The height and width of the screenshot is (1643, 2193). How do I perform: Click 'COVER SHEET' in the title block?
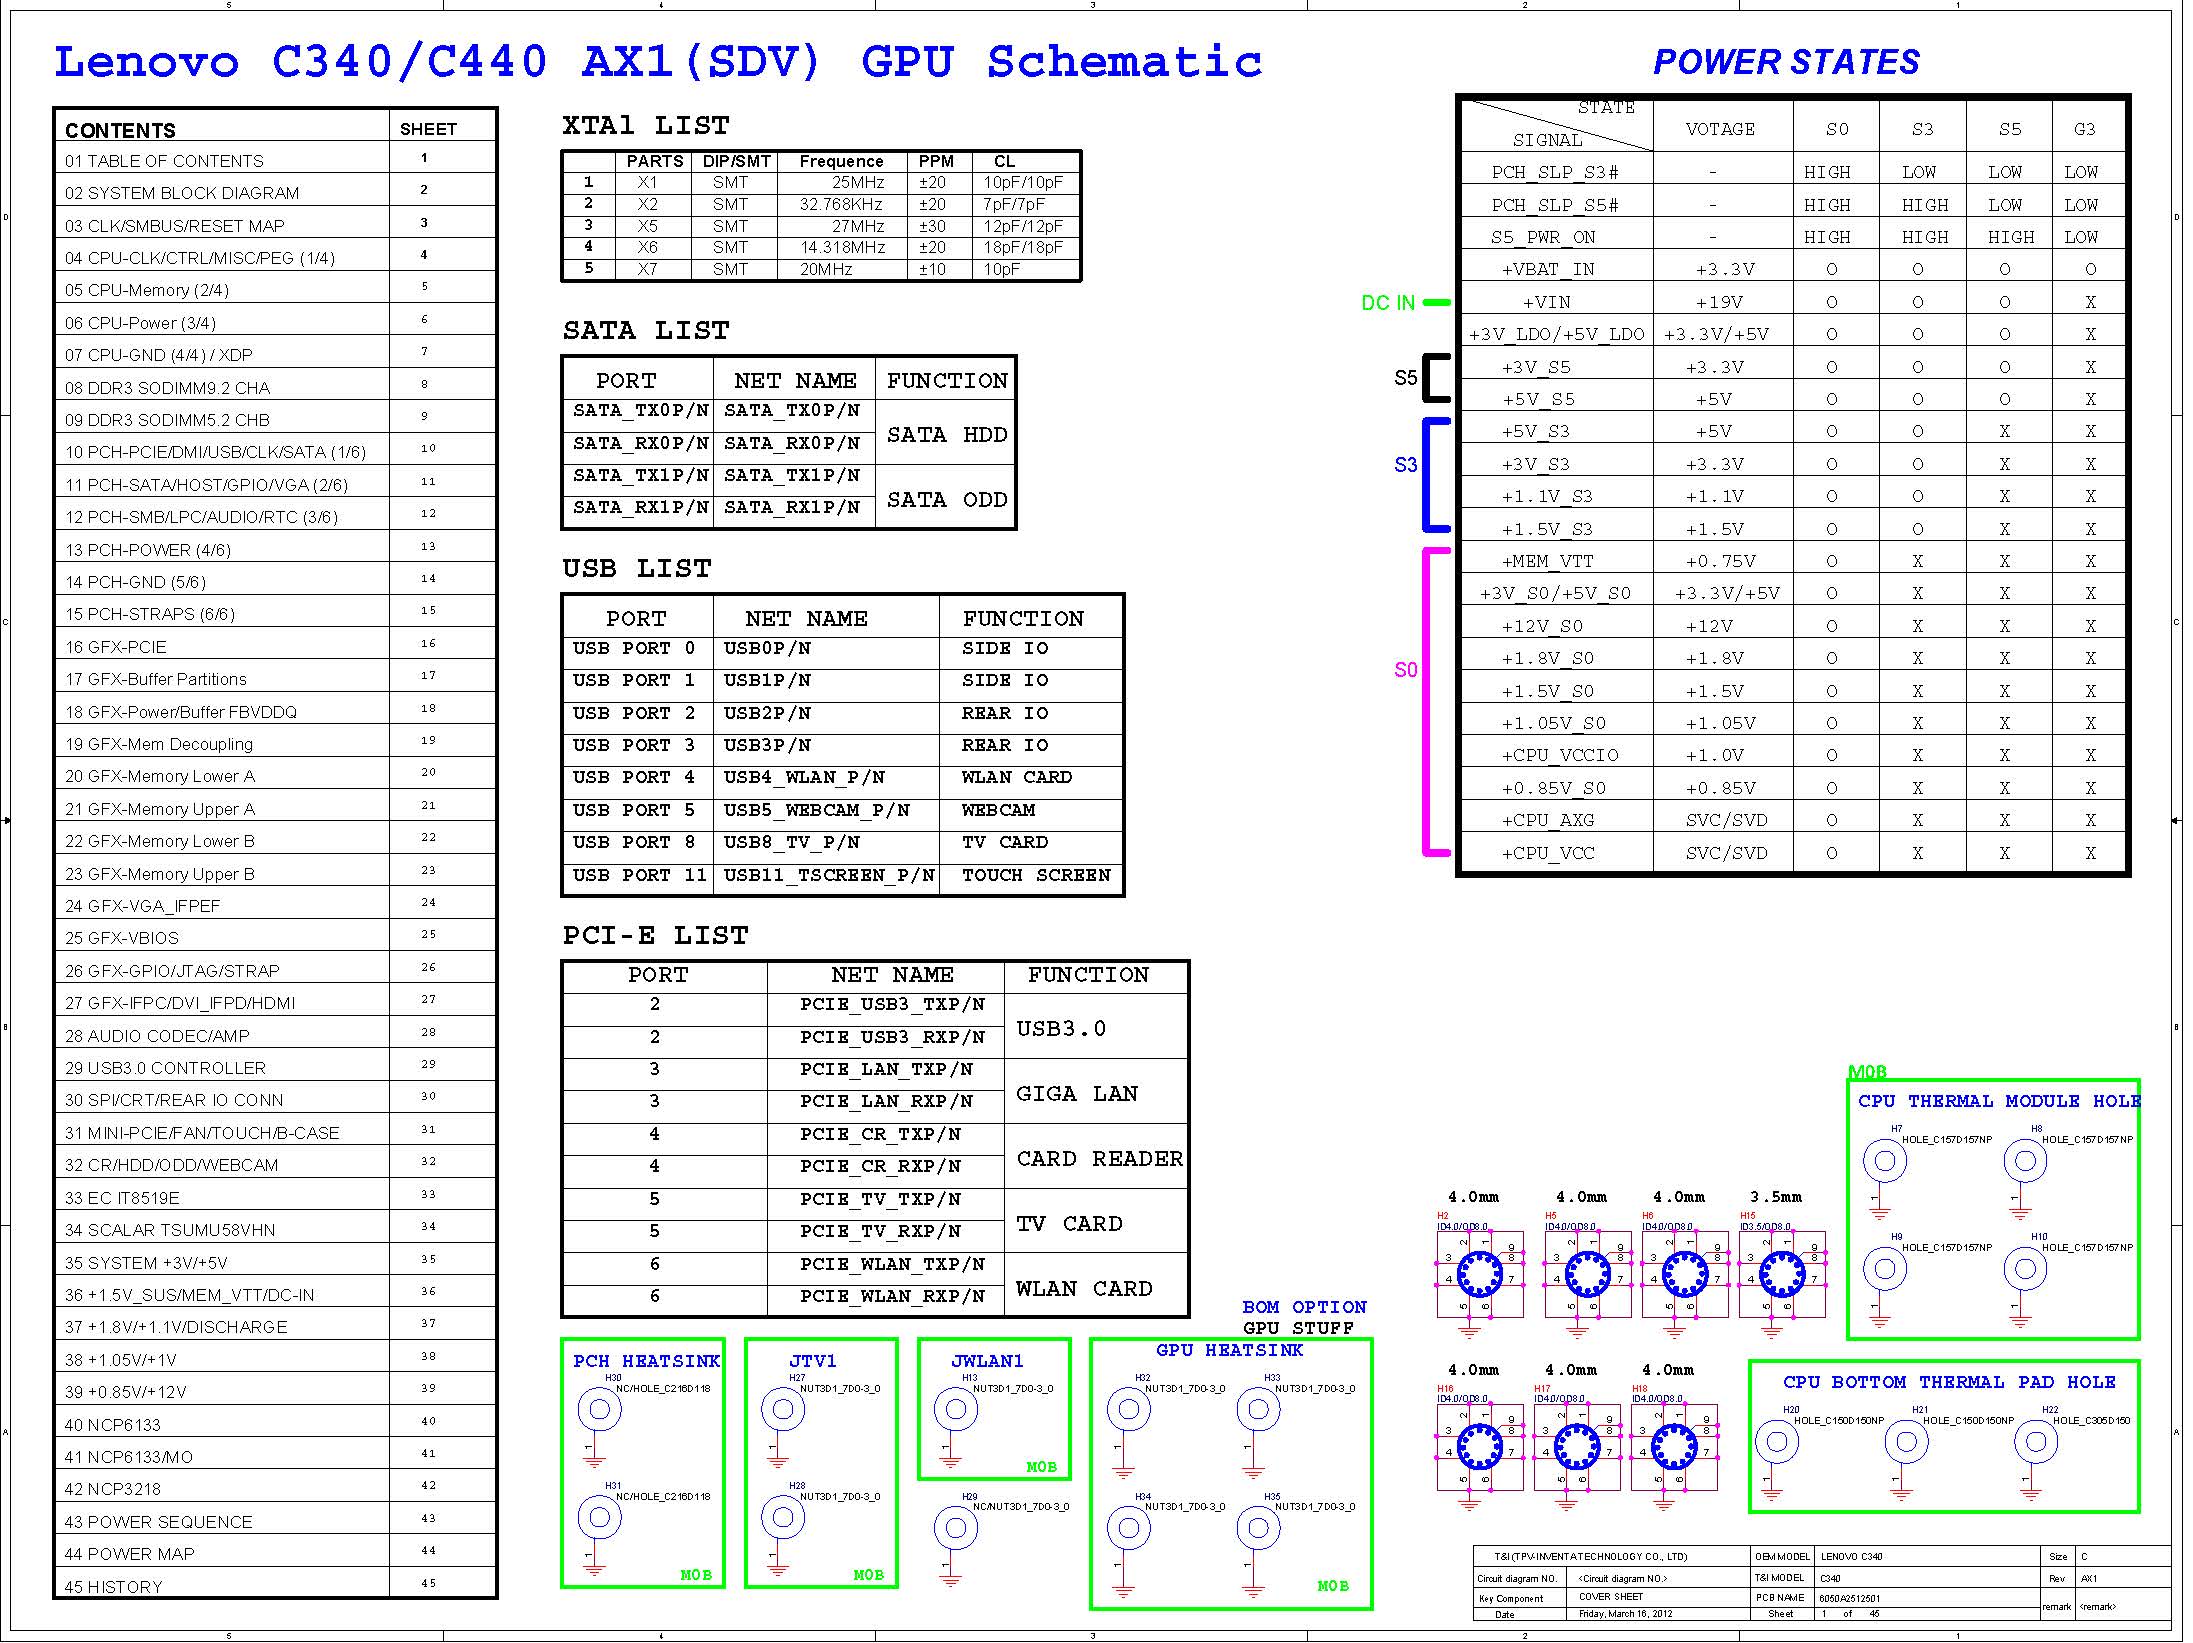tap(1611, 1597)
